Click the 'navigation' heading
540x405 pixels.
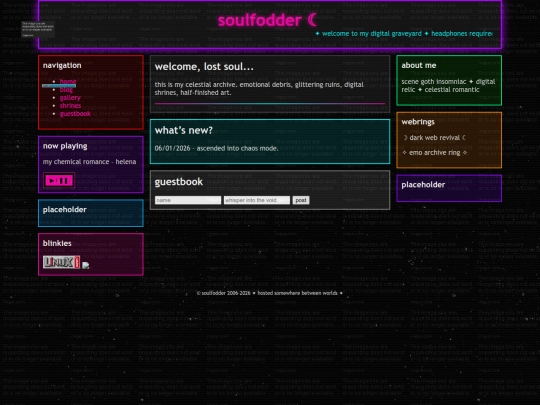pos(62,65)
